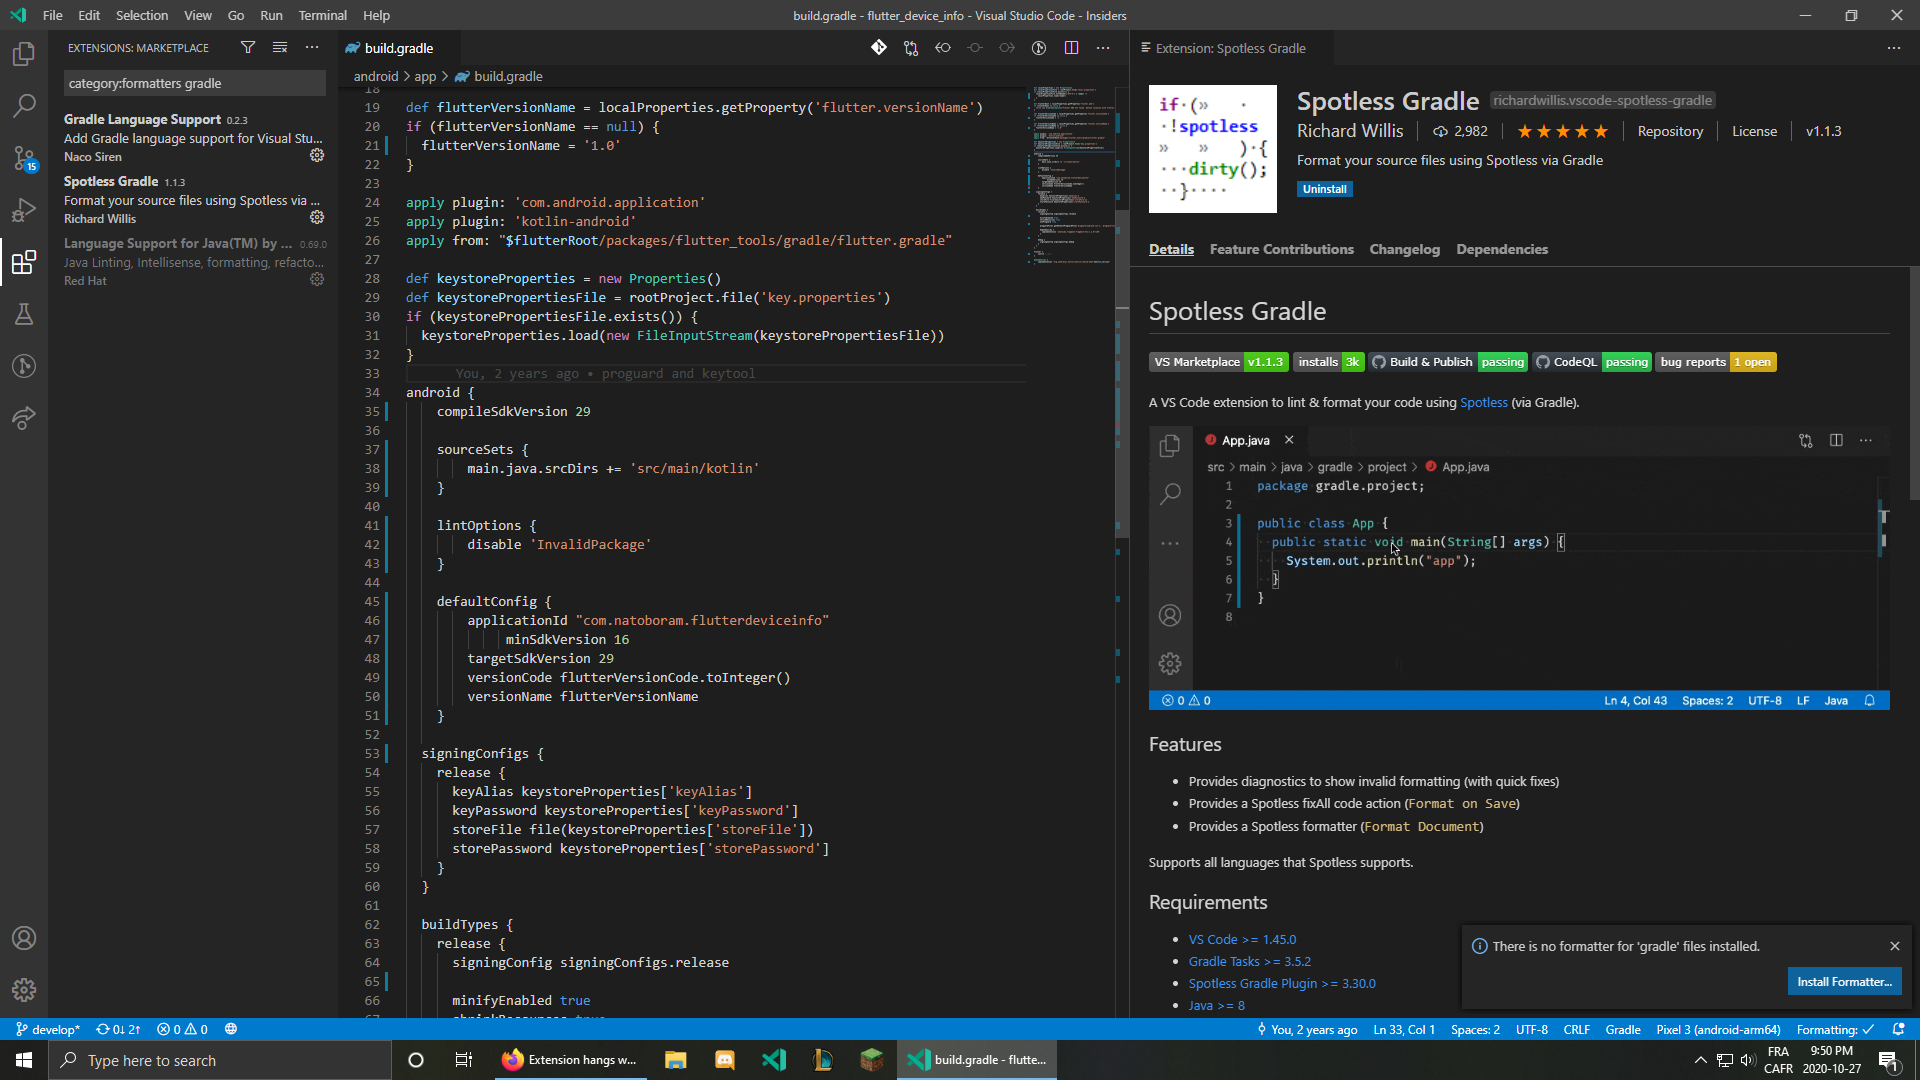
Task: Click the filter icon in Extensions Marketplace
Action: 247,47
